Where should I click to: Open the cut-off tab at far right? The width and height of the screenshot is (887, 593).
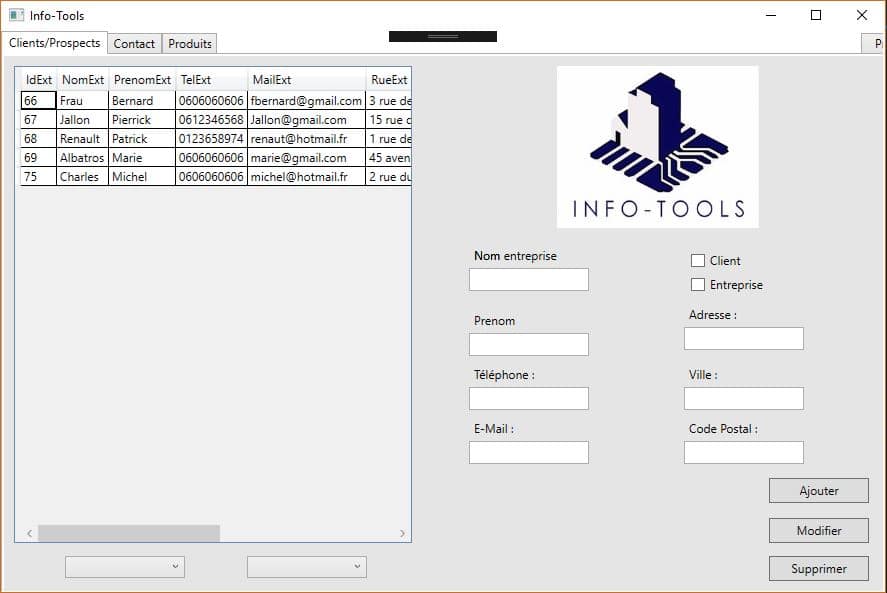(873, 44)
